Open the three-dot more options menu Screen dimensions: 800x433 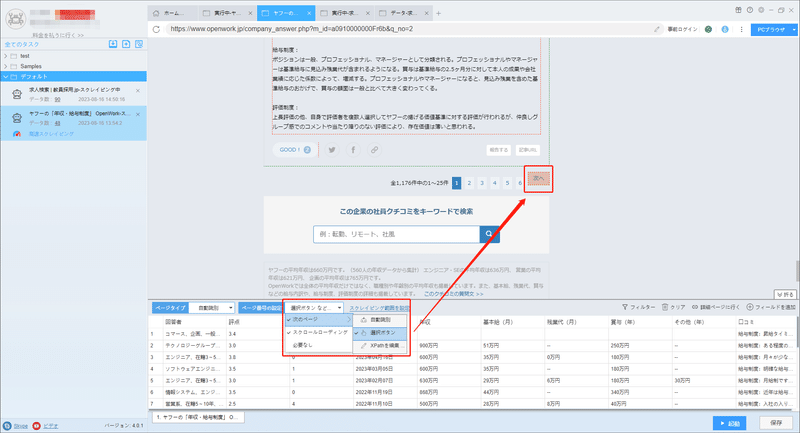pyautogui.click(x=741, y=30)
